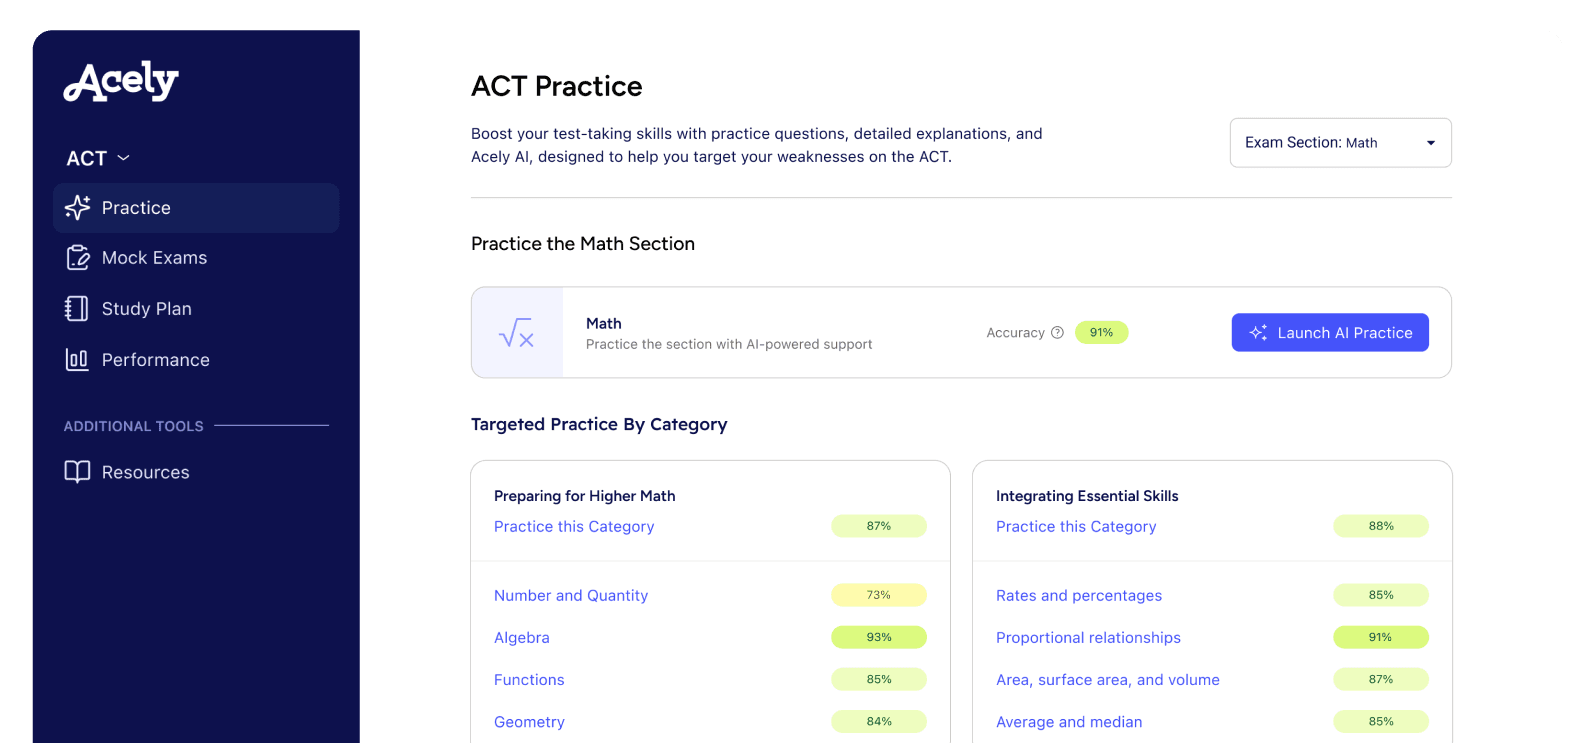The width and height of the screenshot is (1596, 743).
Task: Click the Study Plan book icon
Action: (78, 308)
